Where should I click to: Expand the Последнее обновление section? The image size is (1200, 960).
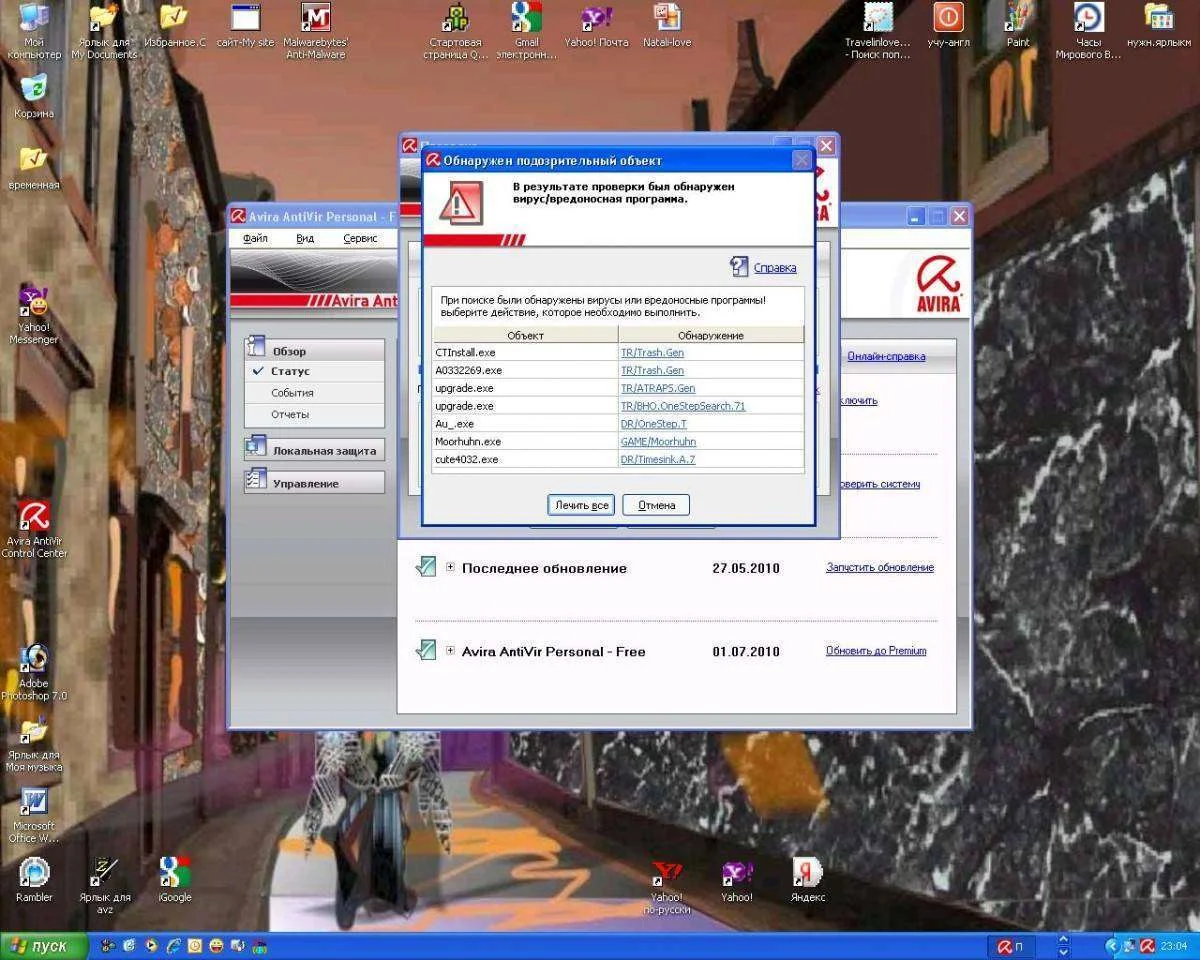[x=450, y=567]
